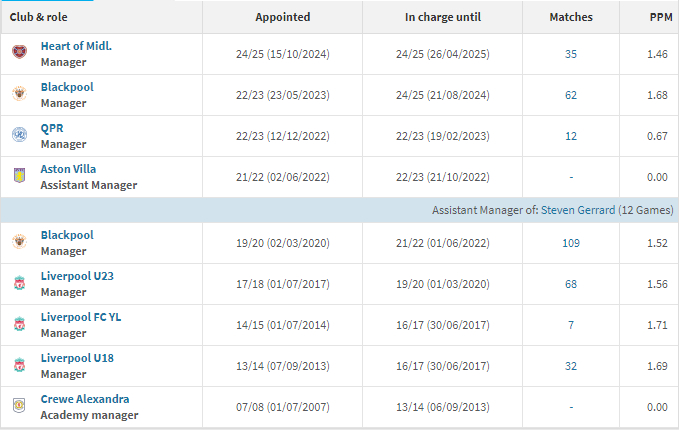Click Blackpool crest in the 22/23 row
The width and height of the screenshot is (679, 430).
pos(19,94)
